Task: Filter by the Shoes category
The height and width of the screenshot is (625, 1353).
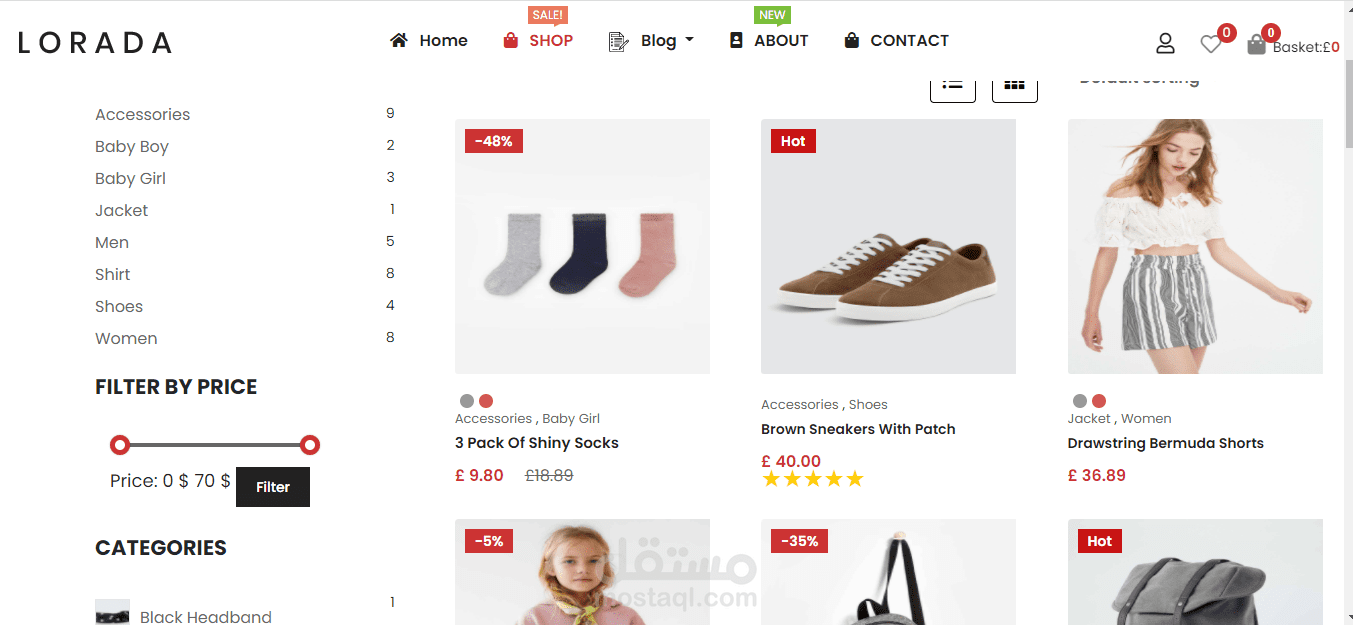Action: [x=119, y=306]
